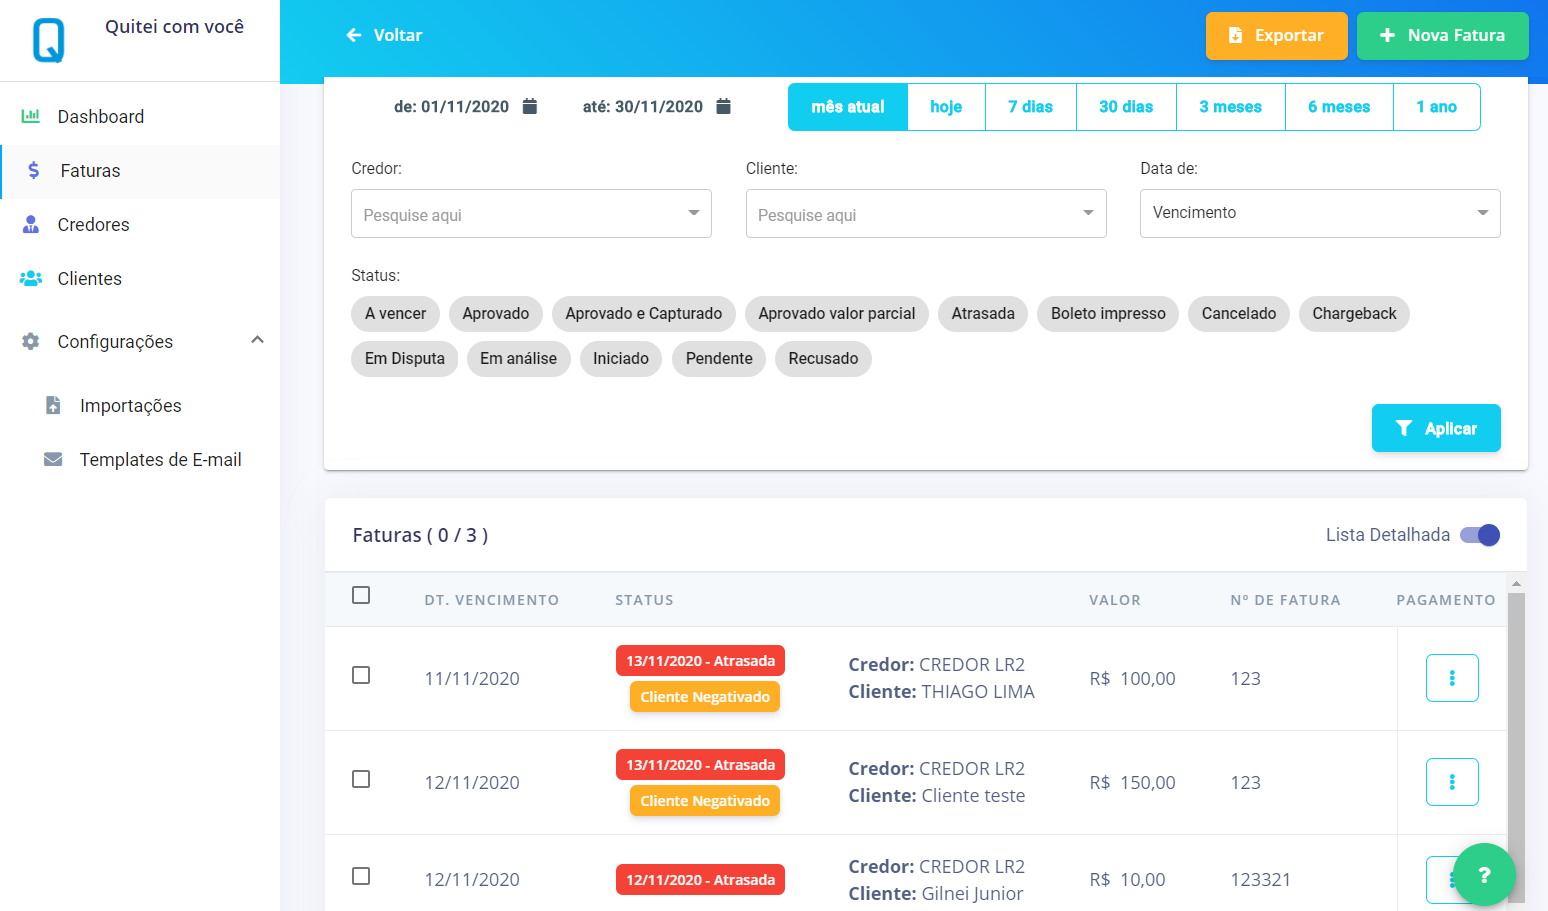Check the R$ 100,00 invoice row checkbox
This screenshot has height=911, width=1548.
[x=361, y=675]
